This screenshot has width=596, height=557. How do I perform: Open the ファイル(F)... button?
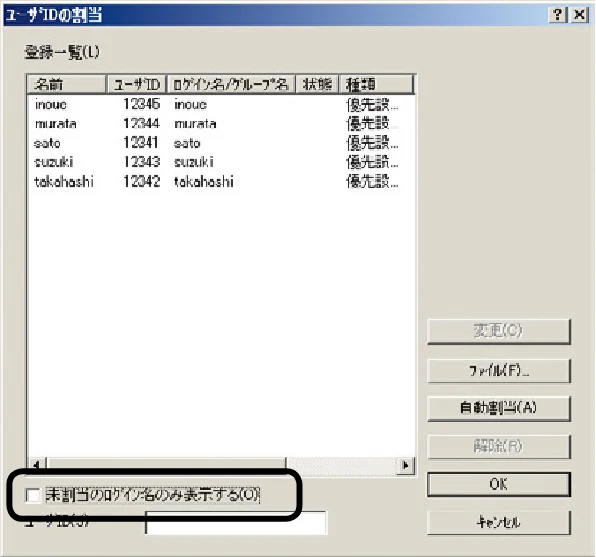pos(499,371)
